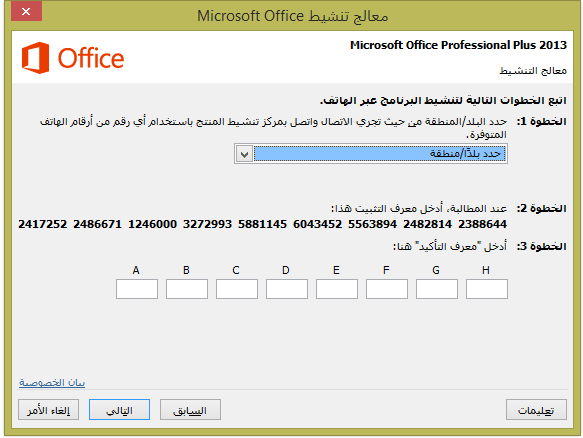Select confirmation ID field H
This screenshot has width=583, height=438.
(x=487, y=289)
